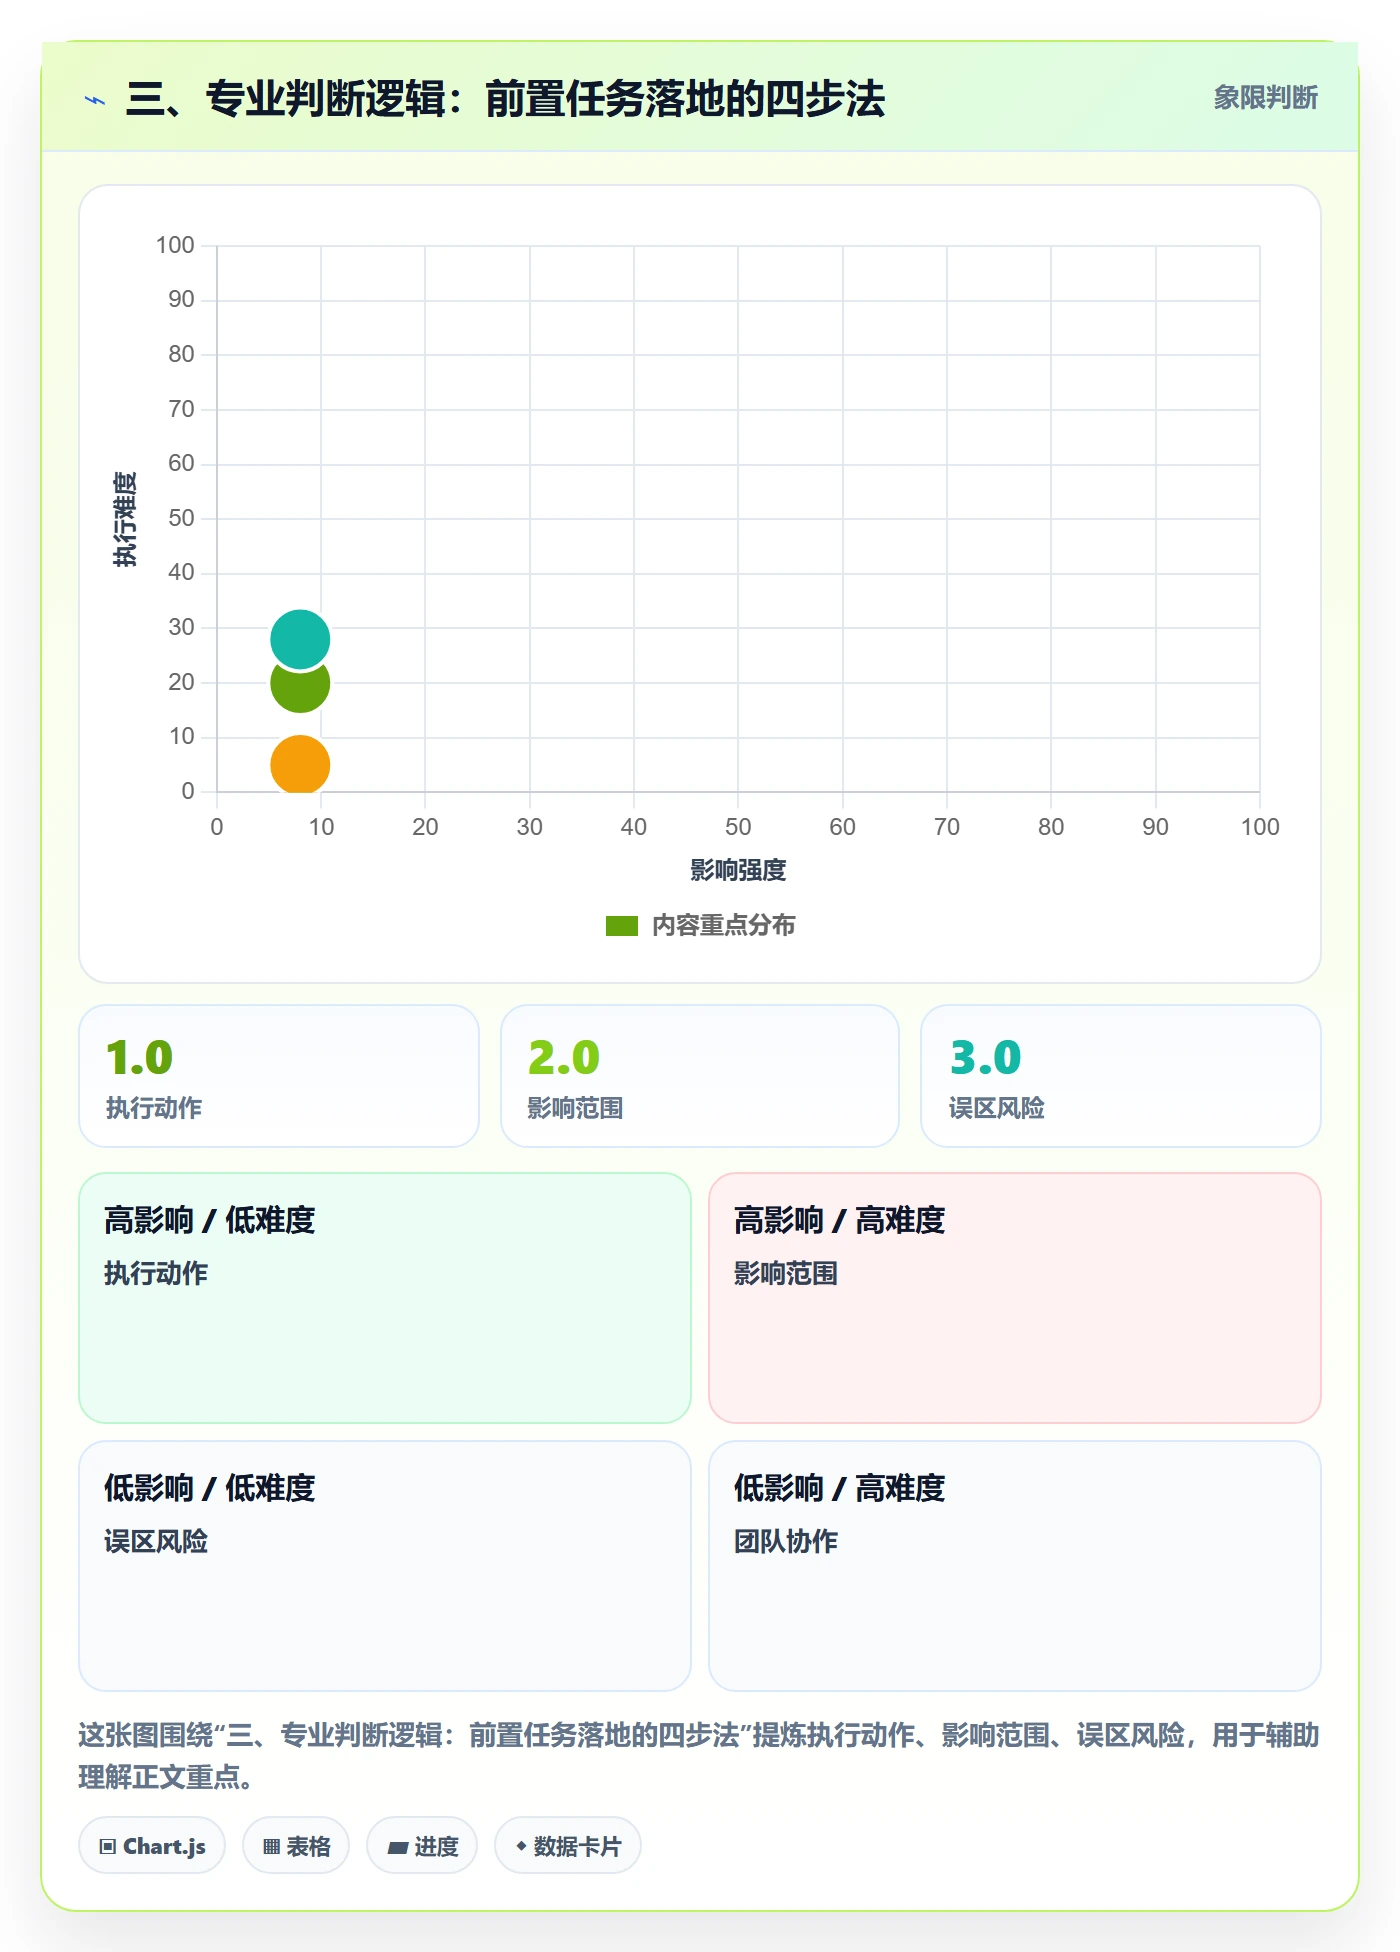The width and height of the screenshot is (1400, 1952).
Task: Open the 高影响 / 低难度 quadrant card
Action: click(385, 1298)
